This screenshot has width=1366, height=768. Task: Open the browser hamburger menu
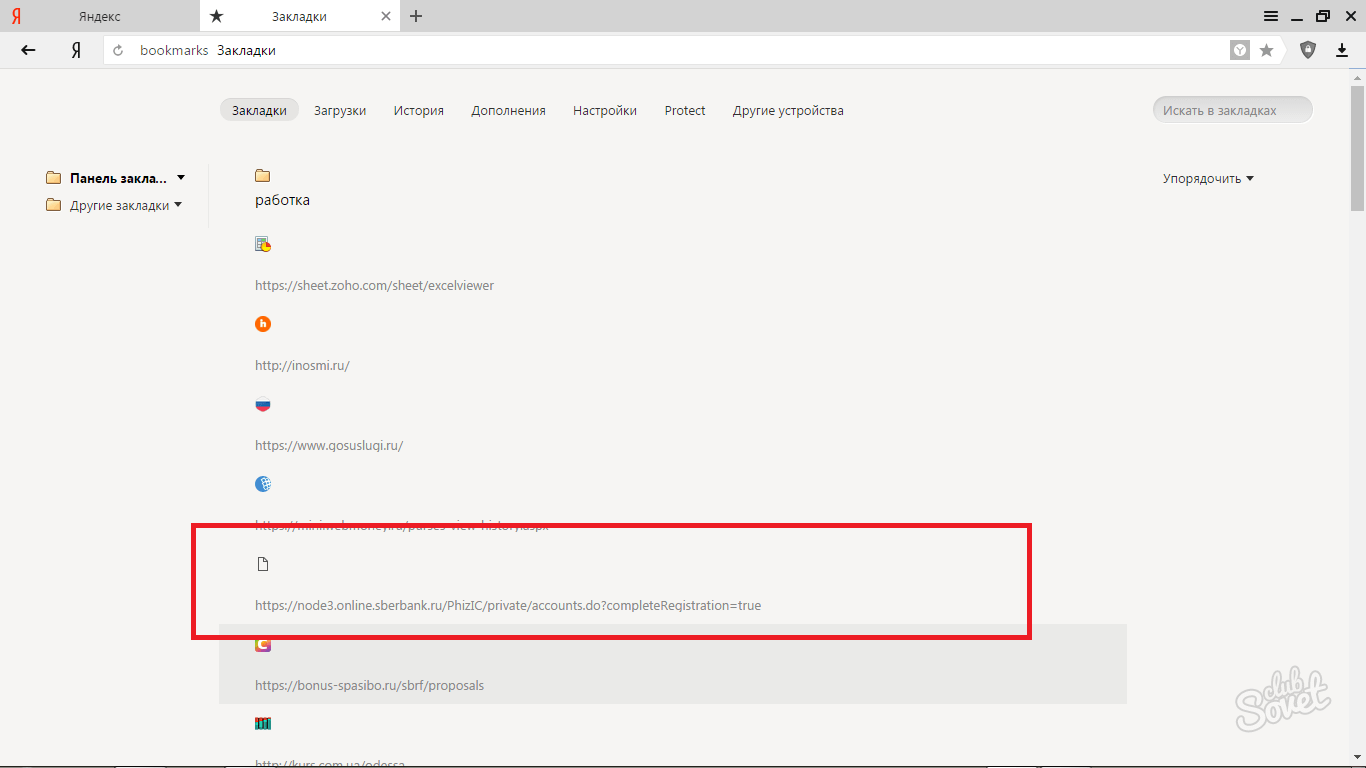(x=1270, y=16)
